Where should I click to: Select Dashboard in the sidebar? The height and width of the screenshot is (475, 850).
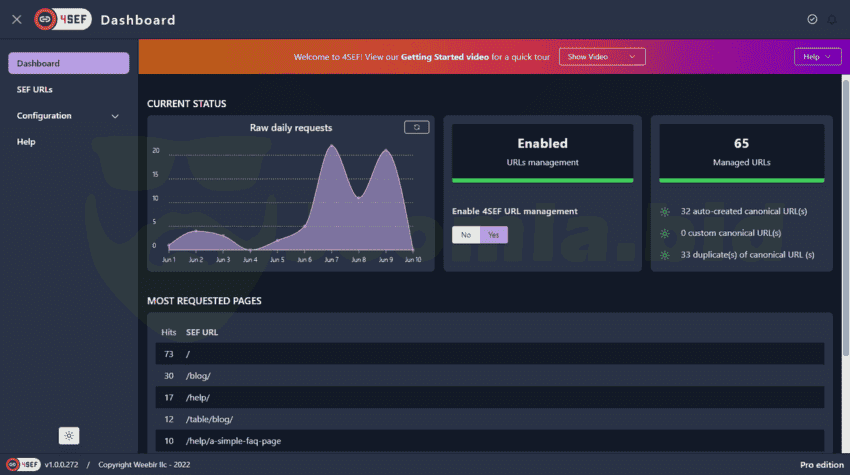tap(68, 63)
